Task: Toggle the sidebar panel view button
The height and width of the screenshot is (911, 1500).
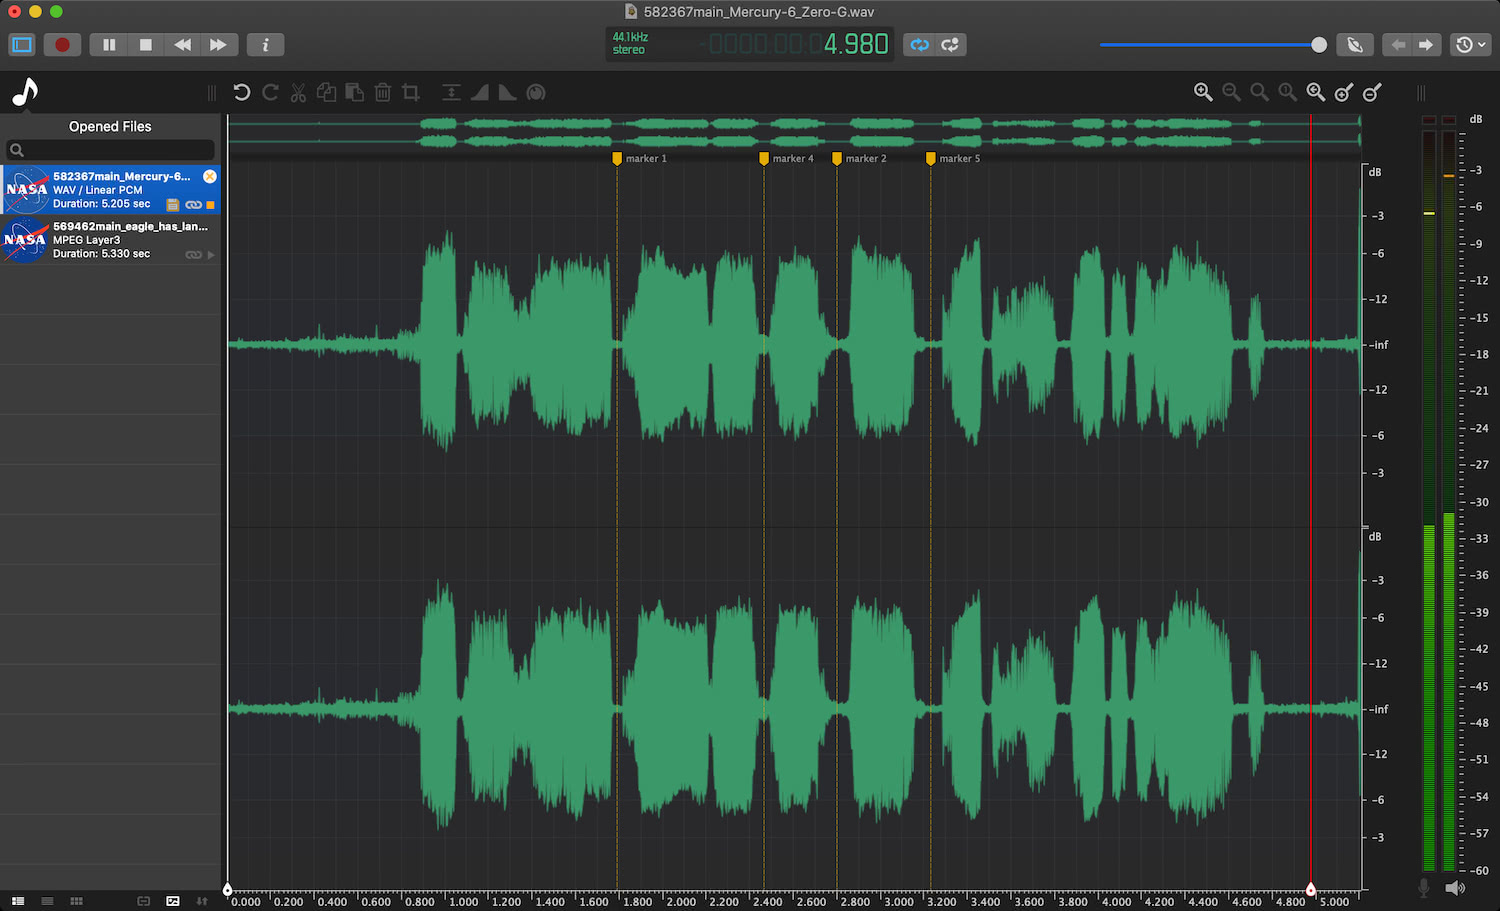Action: [22, 45]
